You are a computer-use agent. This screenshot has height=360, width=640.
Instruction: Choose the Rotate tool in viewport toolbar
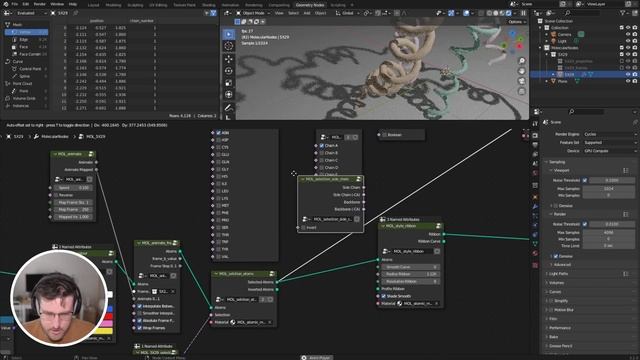tap(229, 71)
